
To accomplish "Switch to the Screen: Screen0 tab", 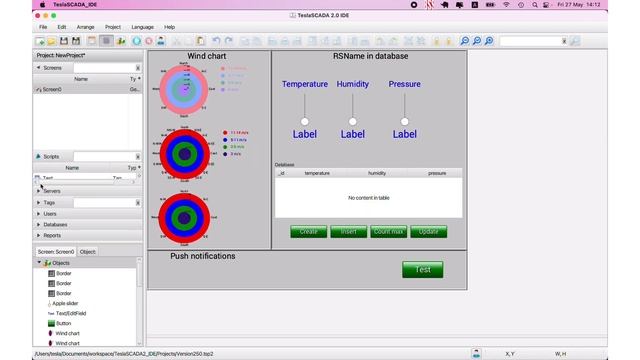I will click(x=56, y=252).
